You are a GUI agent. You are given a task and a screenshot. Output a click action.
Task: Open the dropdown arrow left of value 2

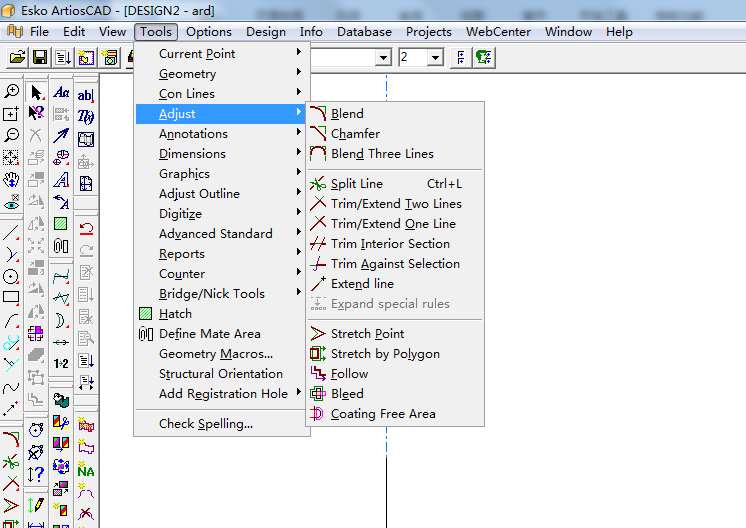(383, 58)
